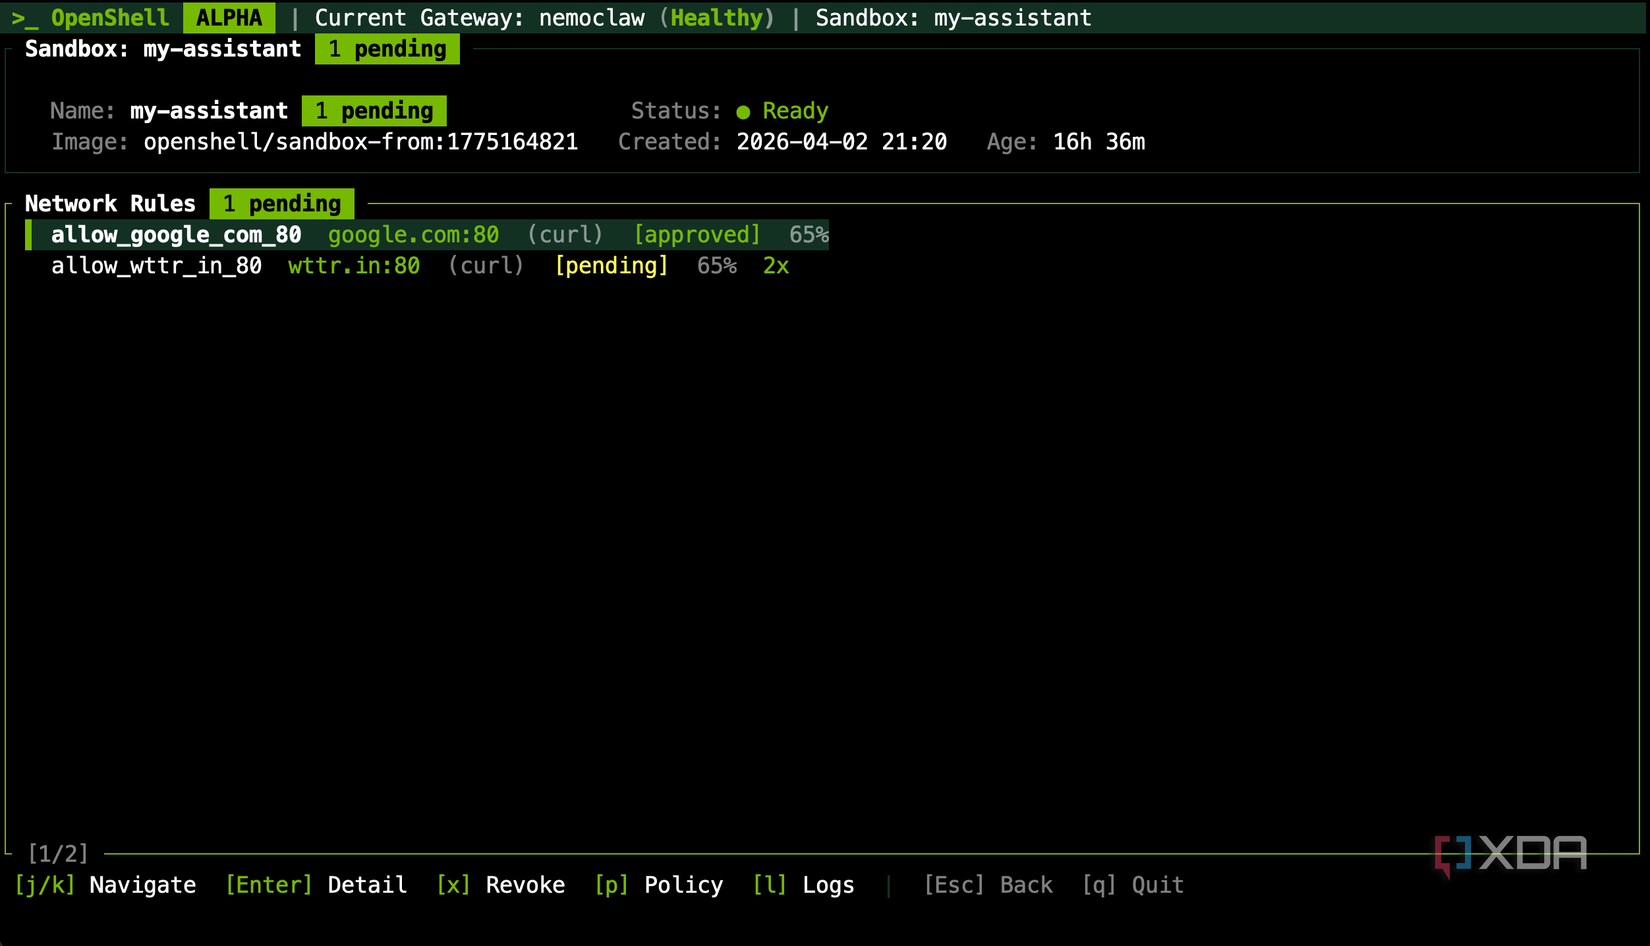Click the 65% confidence on google rule

(809, 235)
